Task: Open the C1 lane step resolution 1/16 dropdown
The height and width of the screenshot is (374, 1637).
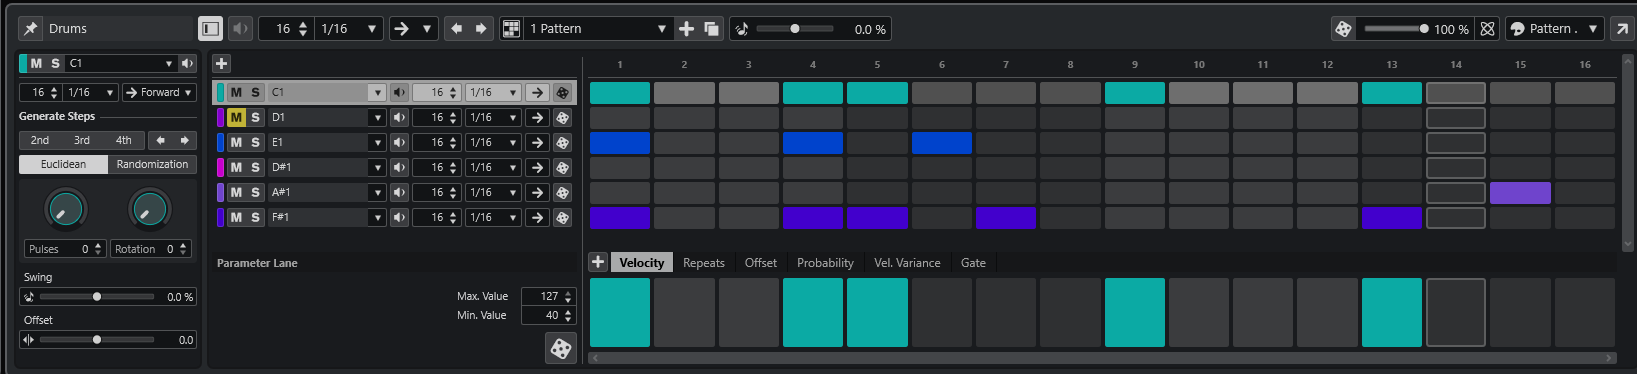Action: click(x=493, y=92)
